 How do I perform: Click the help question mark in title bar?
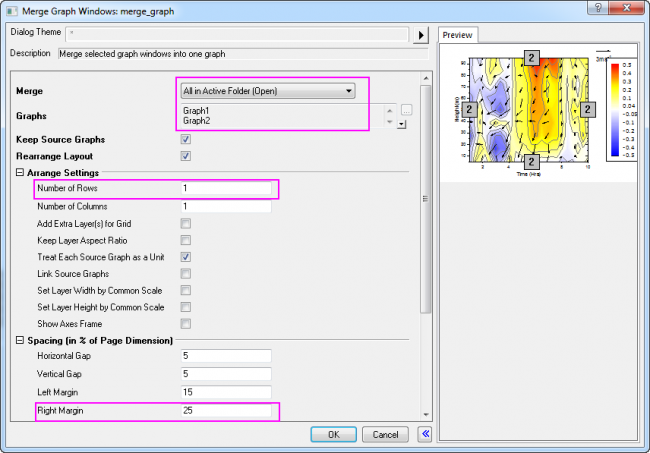(x=595, y=9)
